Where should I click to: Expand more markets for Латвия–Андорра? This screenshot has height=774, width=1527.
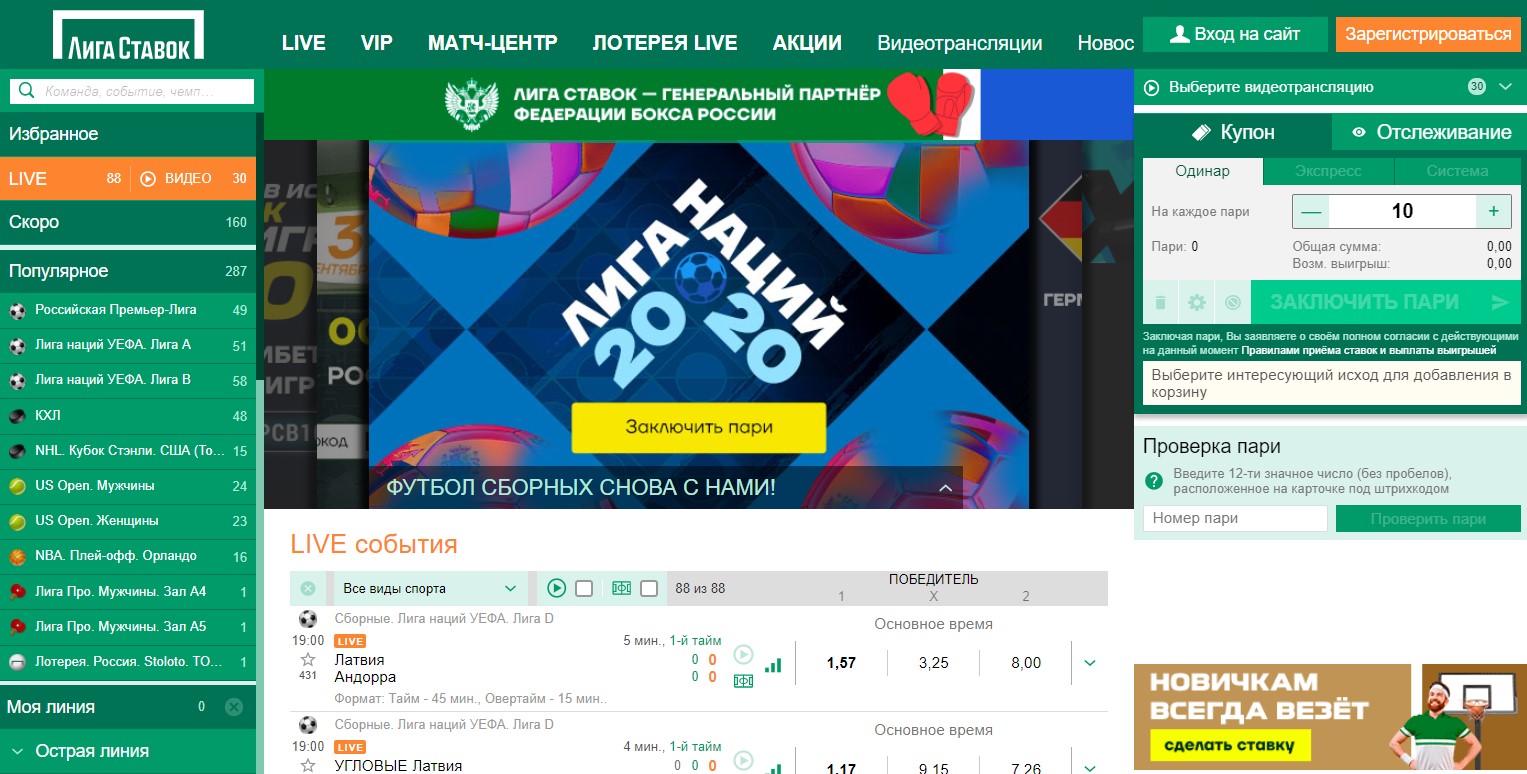(1090, 663)
